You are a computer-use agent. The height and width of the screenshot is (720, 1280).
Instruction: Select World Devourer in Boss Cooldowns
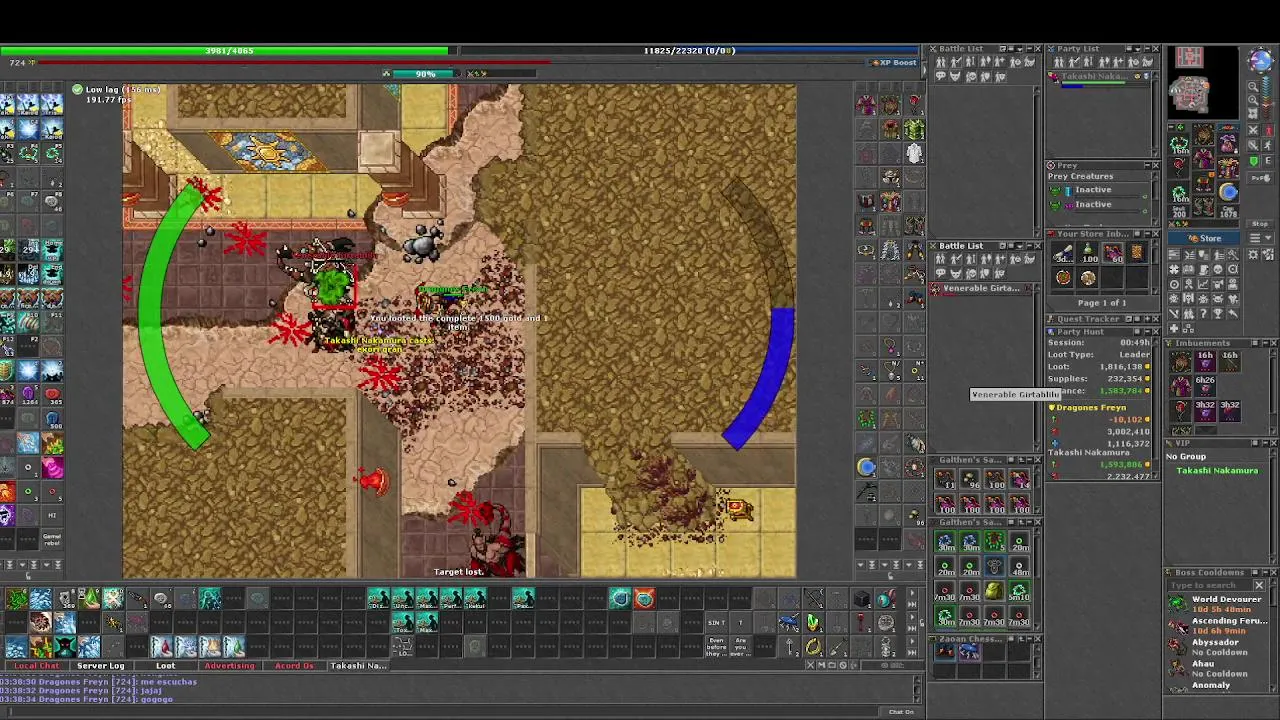pyautogui.click(x=1218, y=604)
